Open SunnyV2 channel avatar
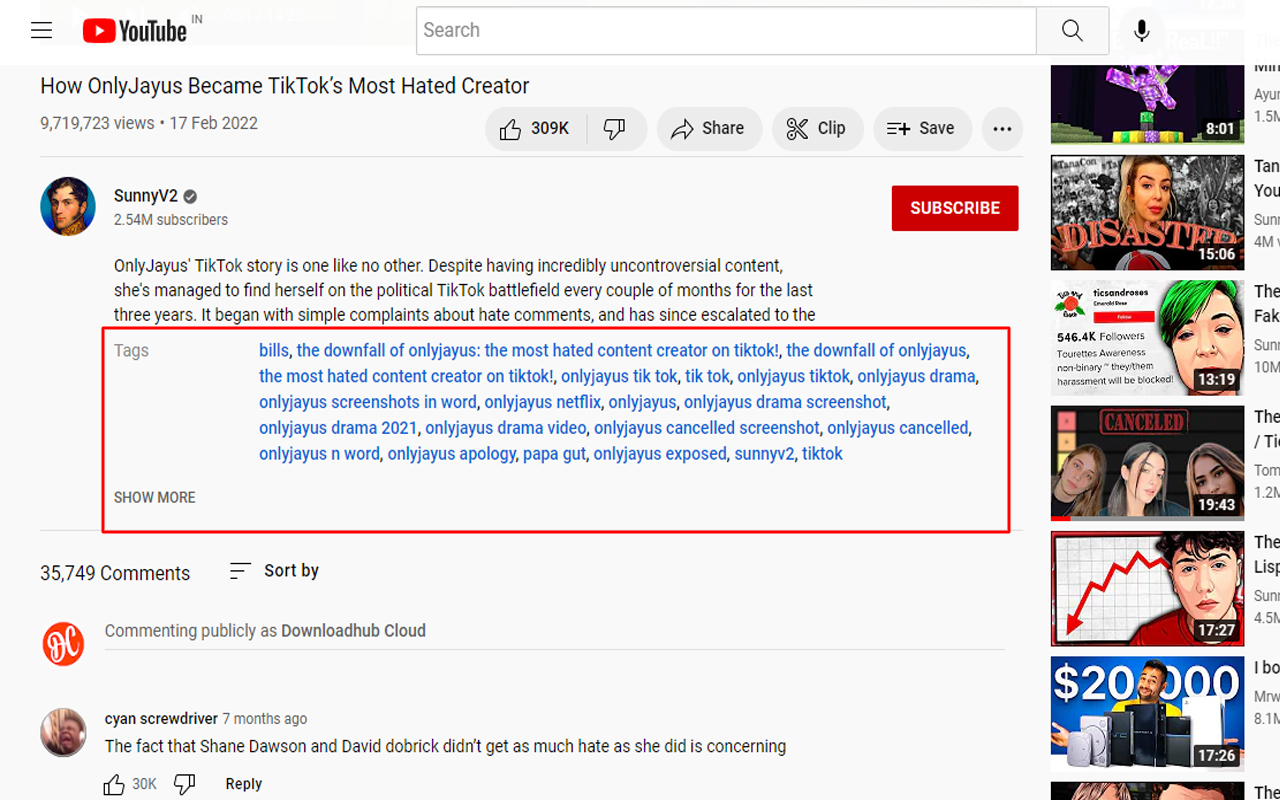Image resolution: width=1280 pixels, height=800 pixels. tap(68, 206)
